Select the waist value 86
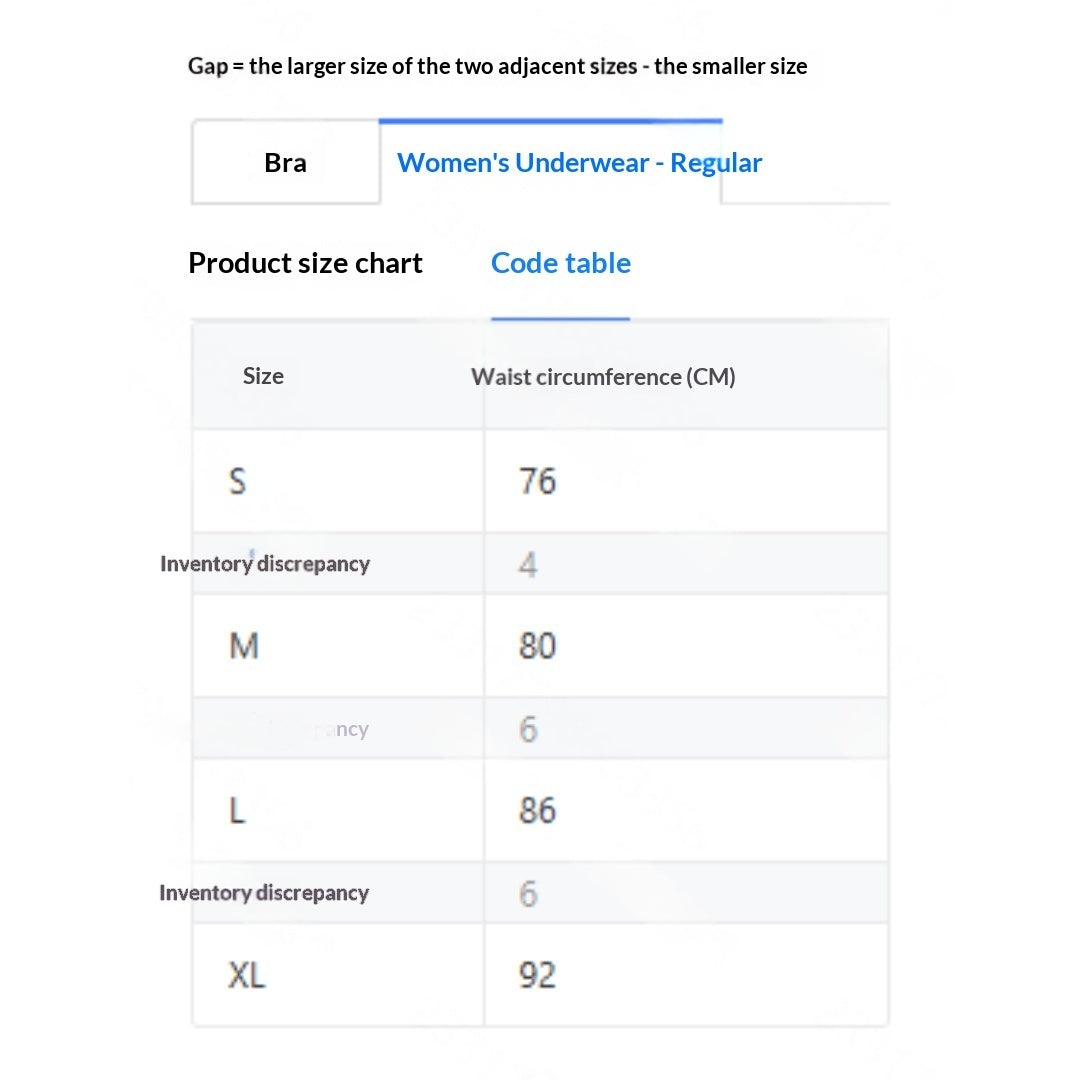The height and width of the screenshot is (1080, 1080). (x=537, y=811)
